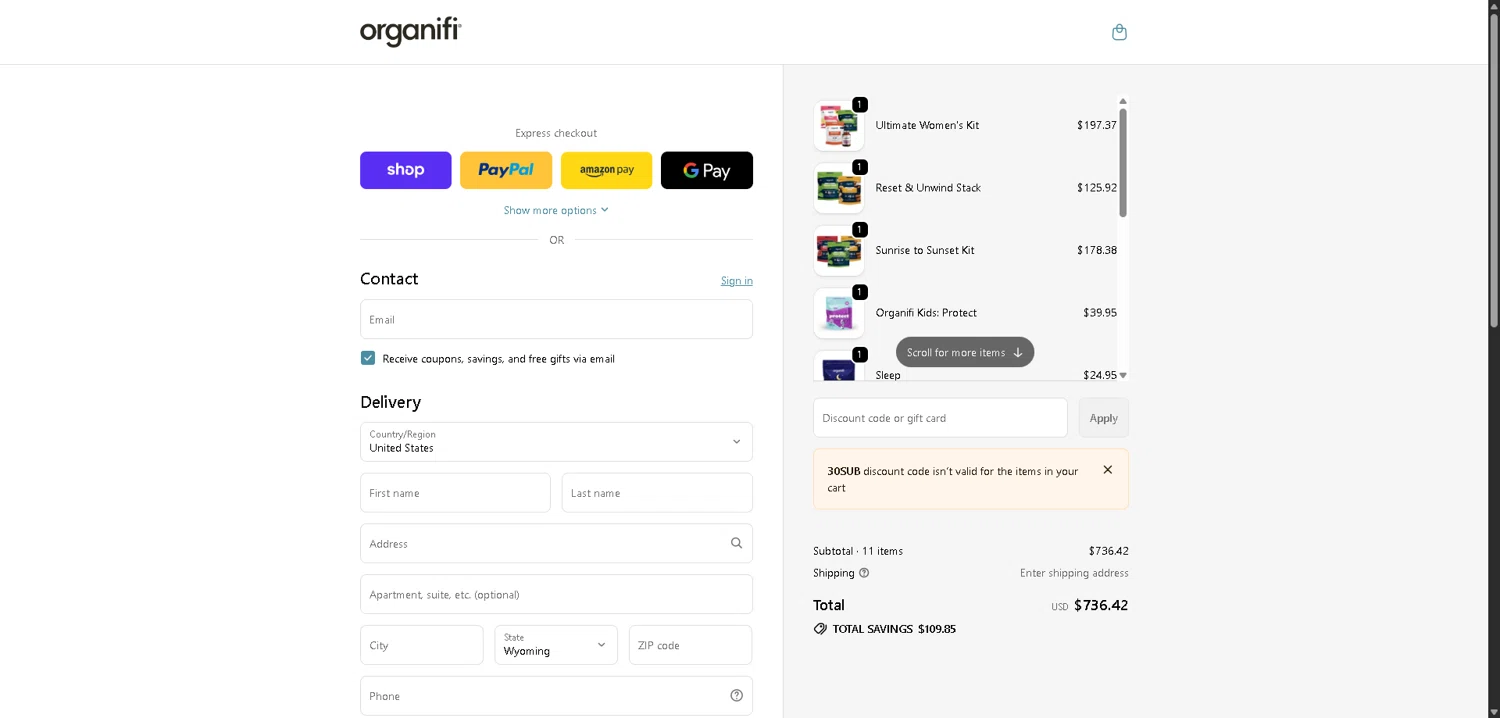The height and width of the screenshot is (718, 1500).
Task: Click the Apartment, suite field
Action: coord(556,594)
